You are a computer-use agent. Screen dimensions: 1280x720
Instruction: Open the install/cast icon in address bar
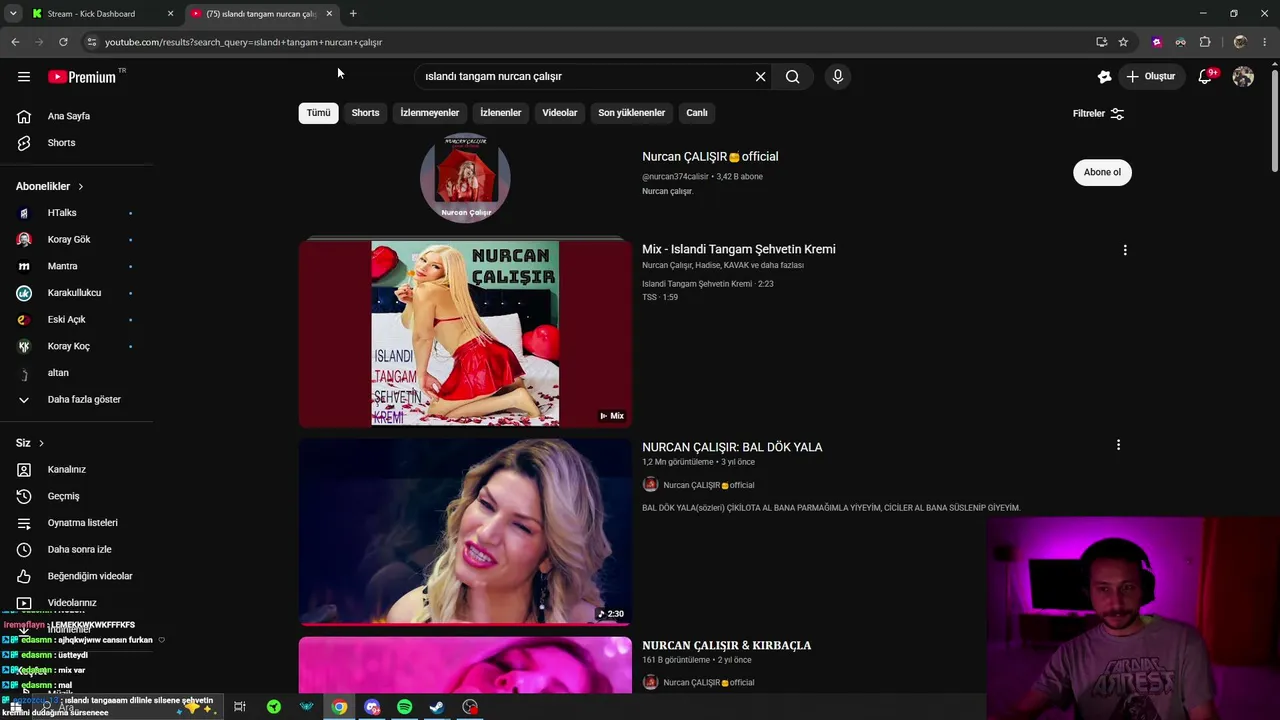1101,42
